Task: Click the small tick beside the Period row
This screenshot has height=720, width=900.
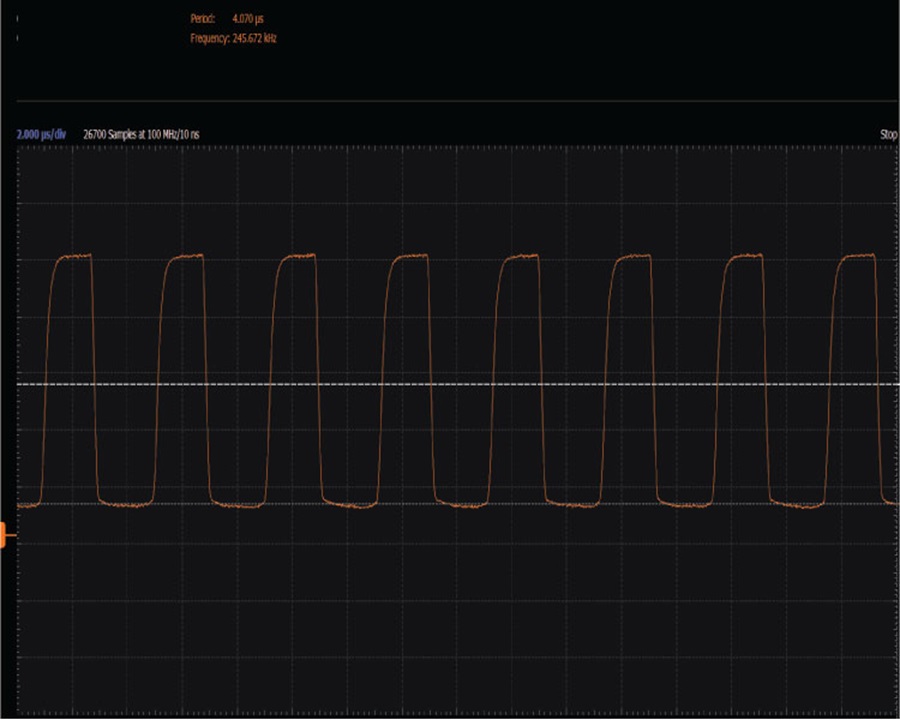Action: [x=17, y=19]
